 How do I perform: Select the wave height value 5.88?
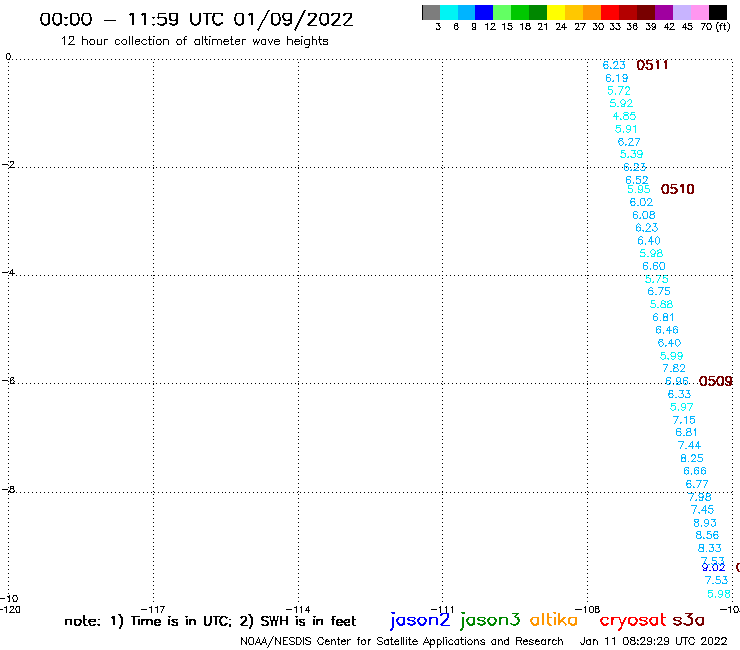661,304
